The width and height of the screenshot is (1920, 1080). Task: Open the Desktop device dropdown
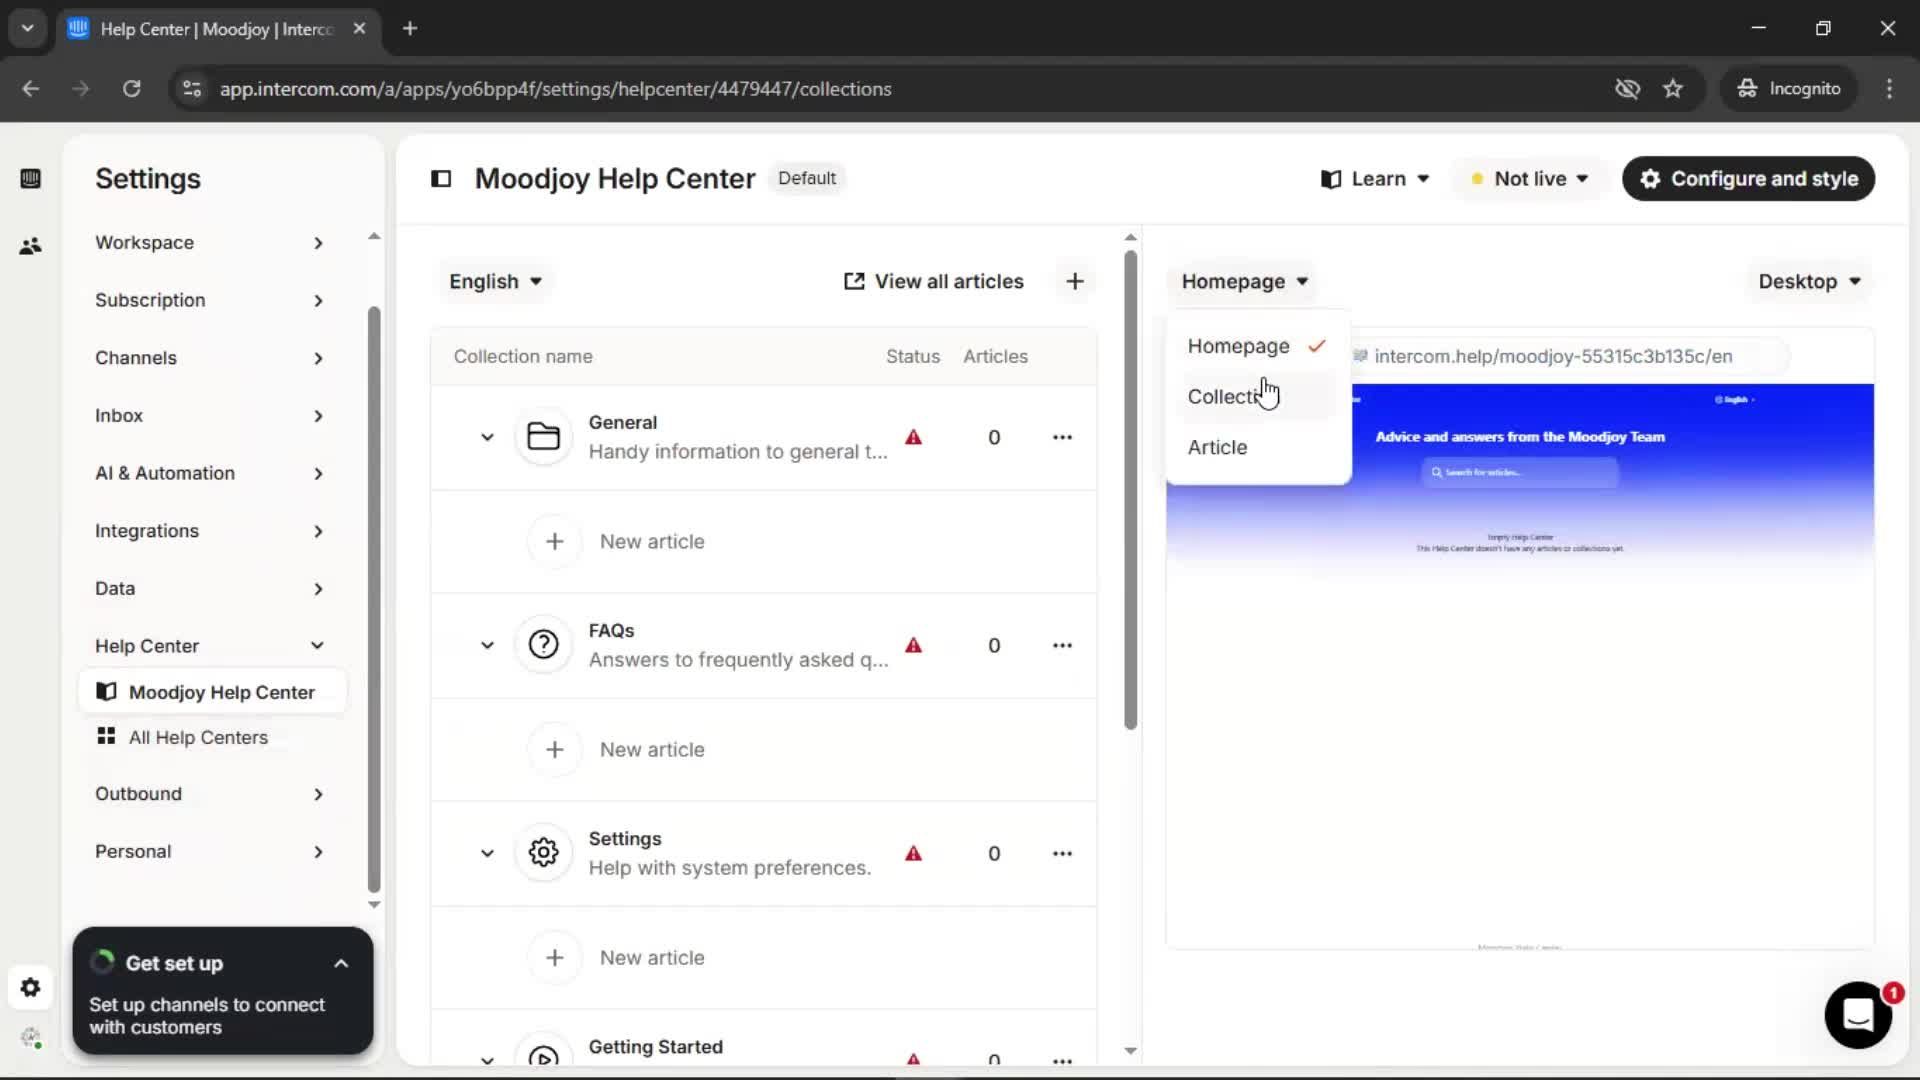coord(1808,282)
